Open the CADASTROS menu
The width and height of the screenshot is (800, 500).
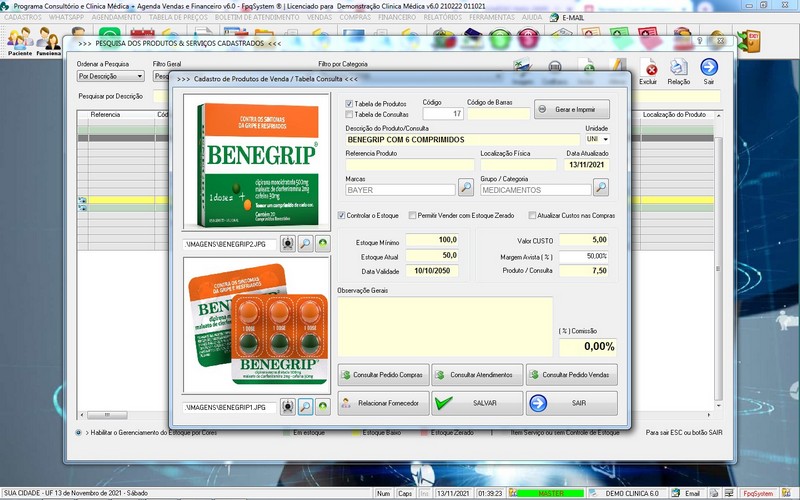coord(22,17)
